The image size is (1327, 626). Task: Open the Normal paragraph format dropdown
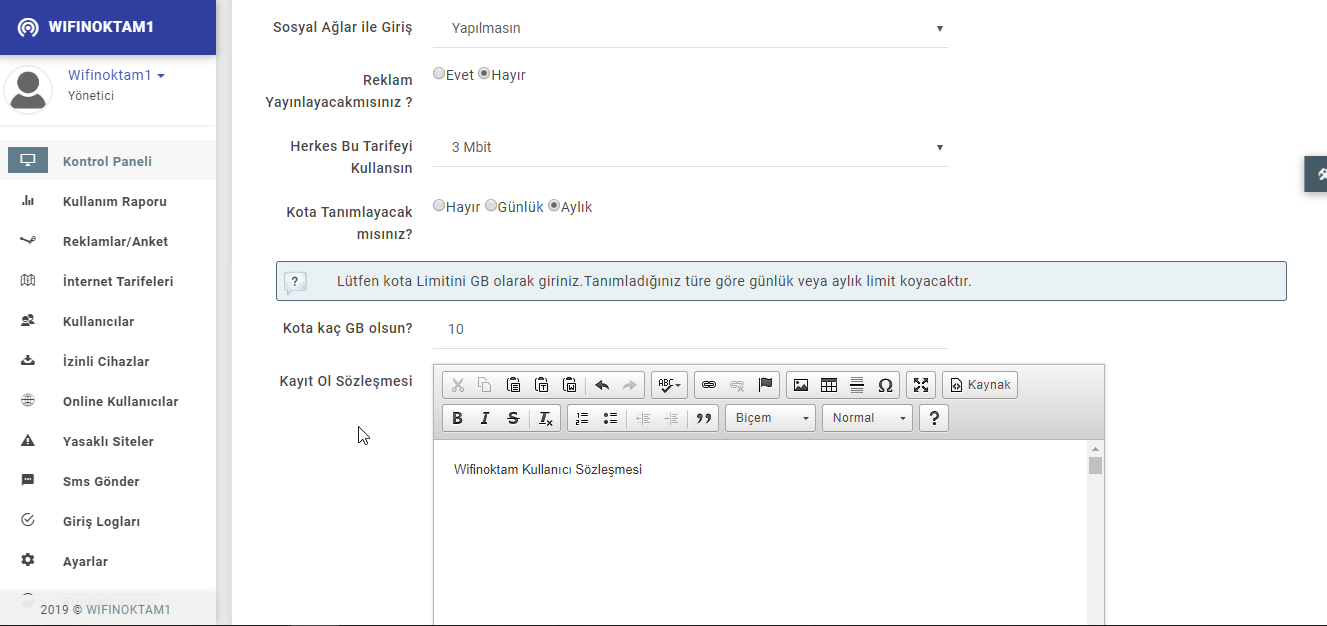867,418
